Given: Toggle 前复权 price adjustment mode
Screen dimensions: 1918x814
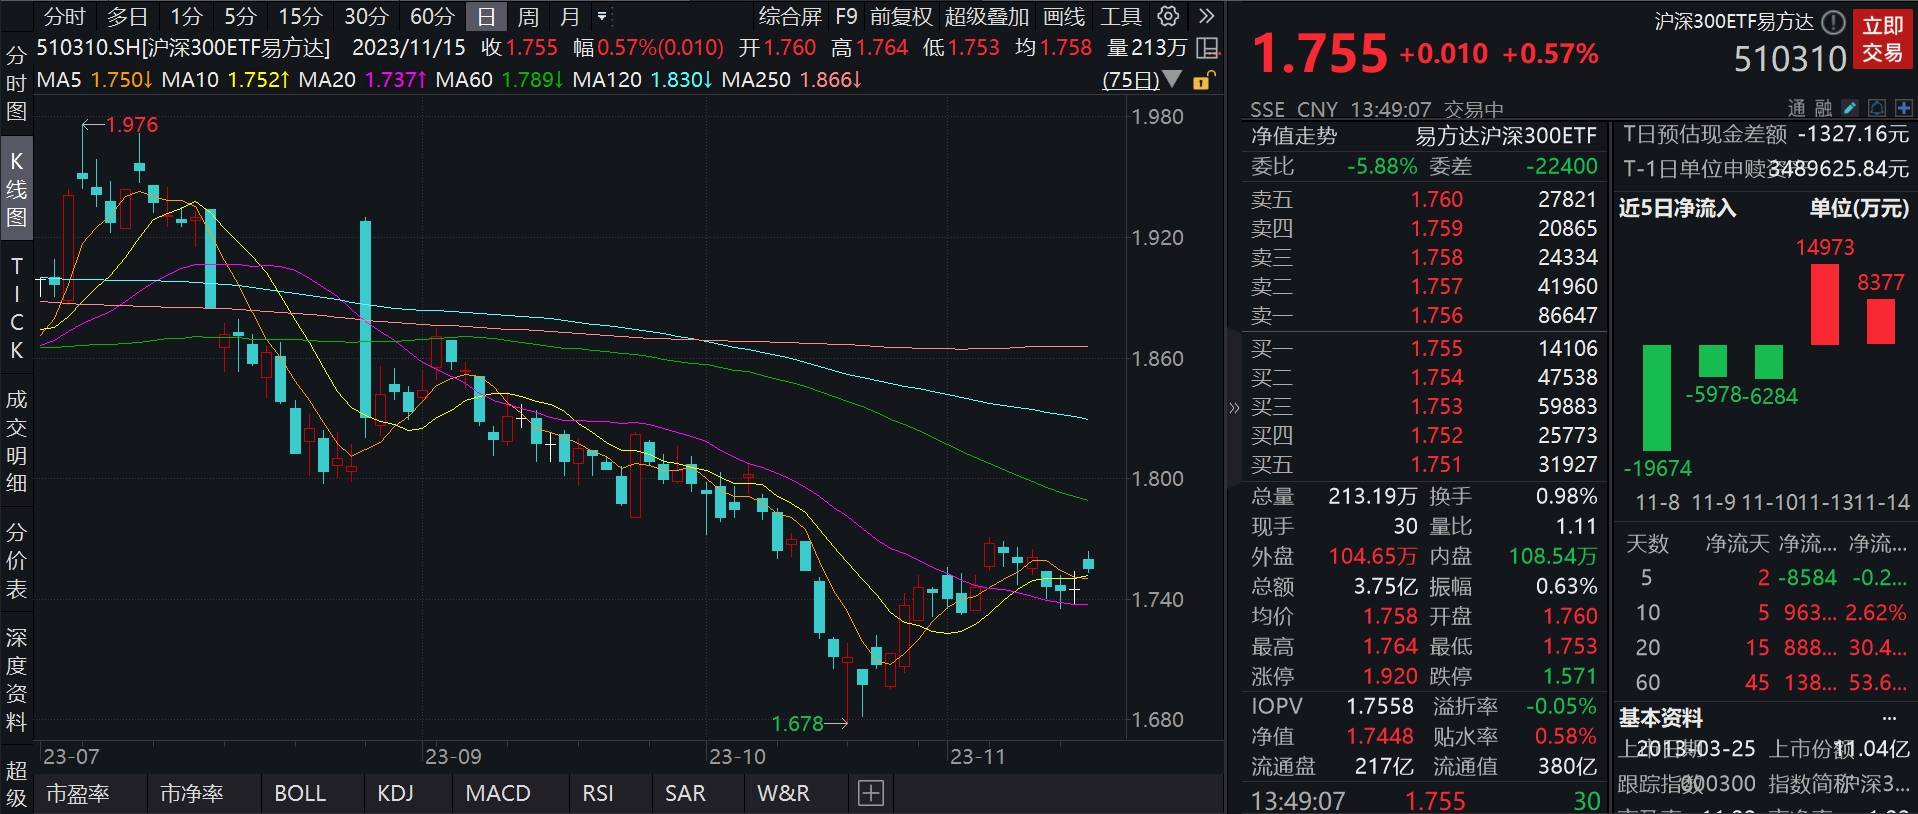Looking at the screenshot, I should pos(901,17).
